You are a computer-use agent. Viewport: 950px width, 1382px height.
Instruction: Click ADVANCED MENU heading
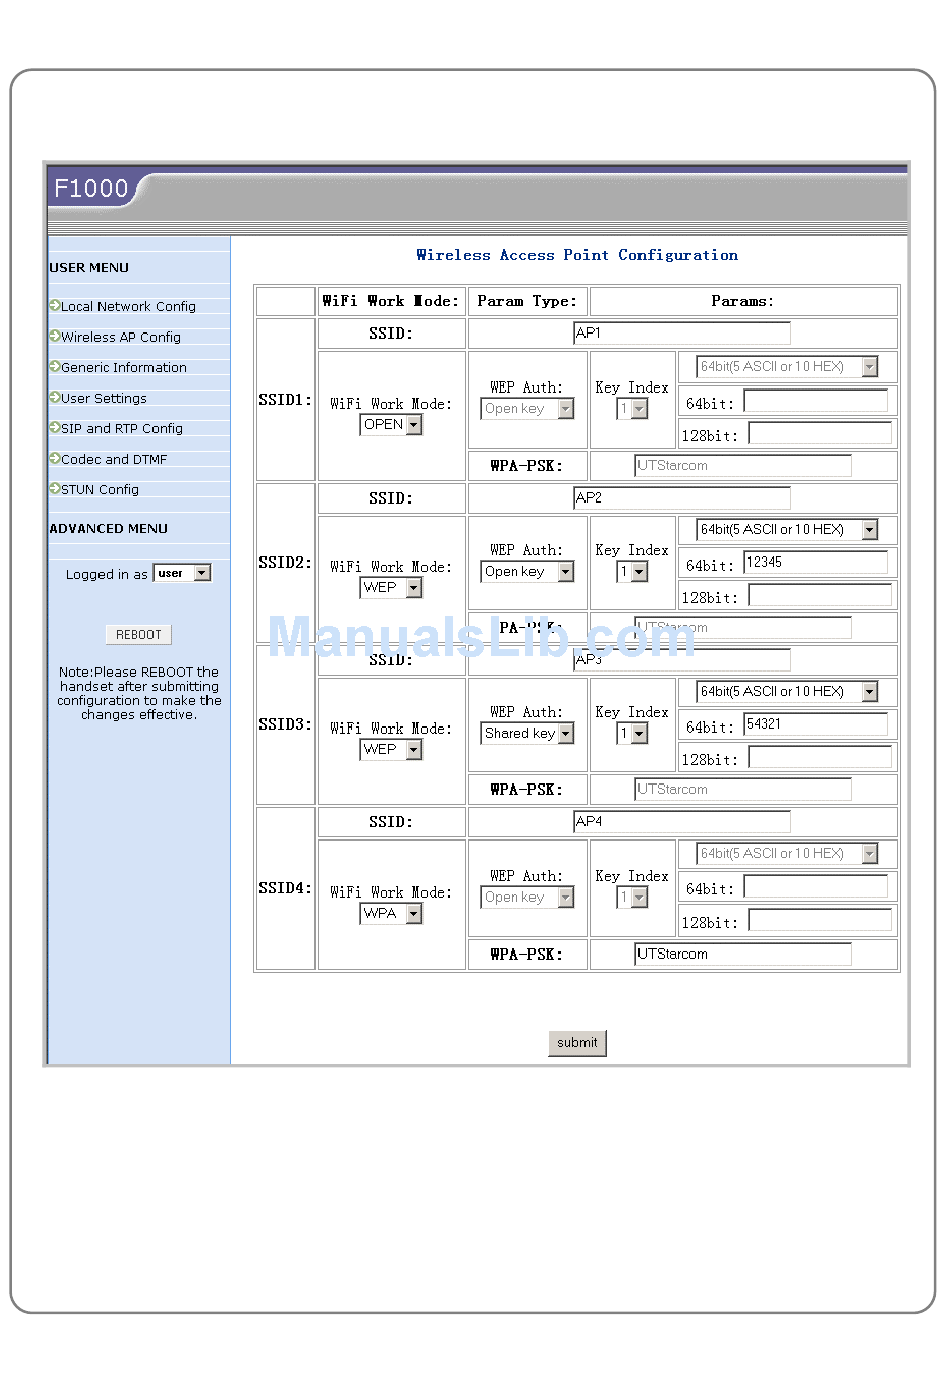point(109,529)
